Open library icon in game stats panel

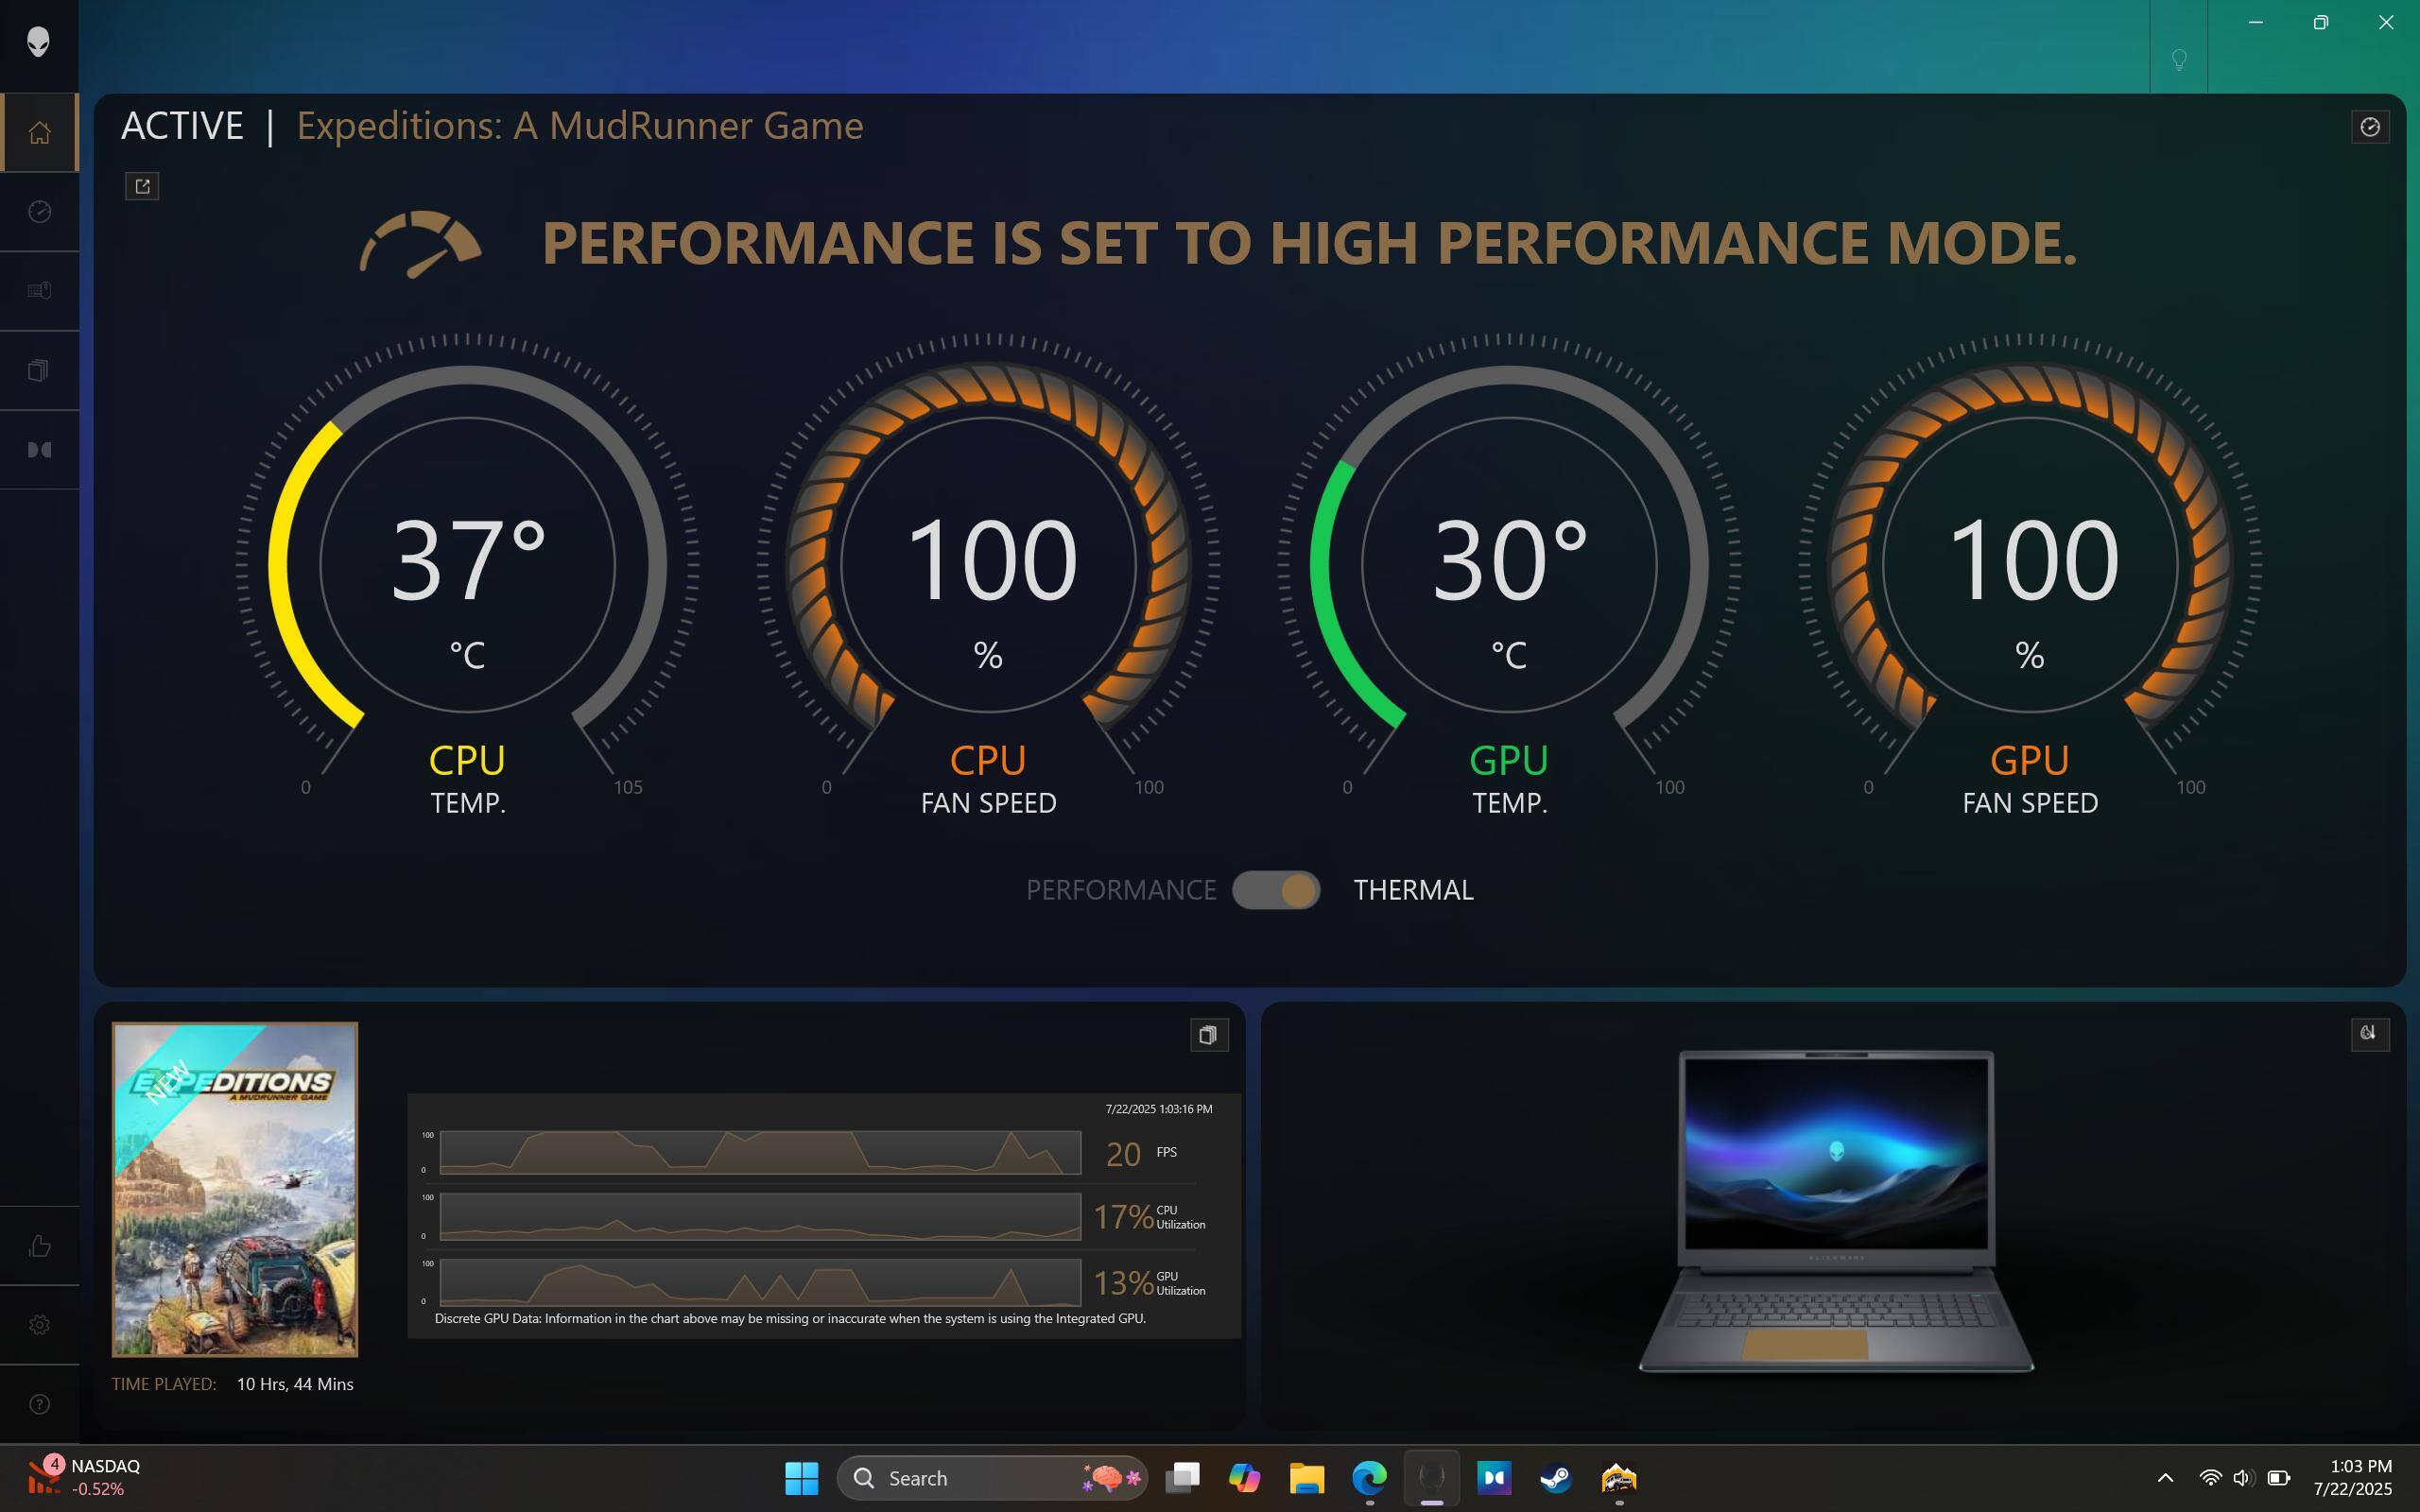pyautogui.click(x=1208, y=1035)
